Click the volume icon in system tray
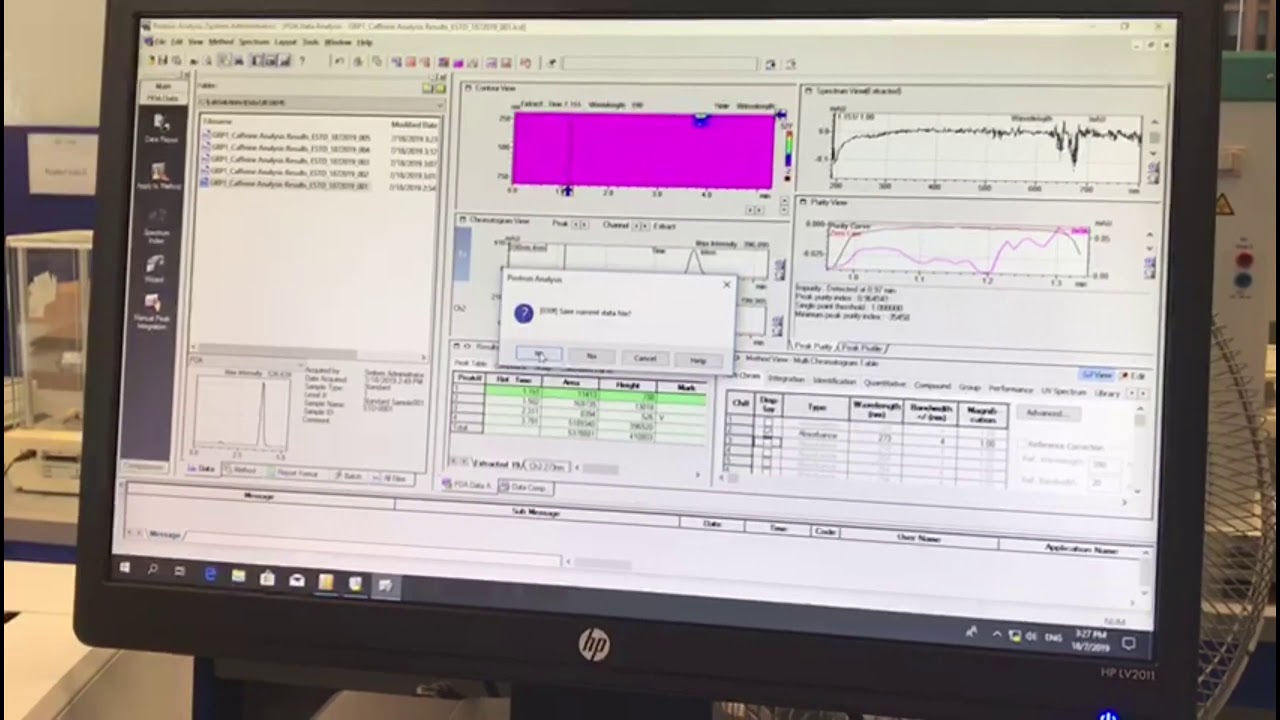 (1030, 637)
